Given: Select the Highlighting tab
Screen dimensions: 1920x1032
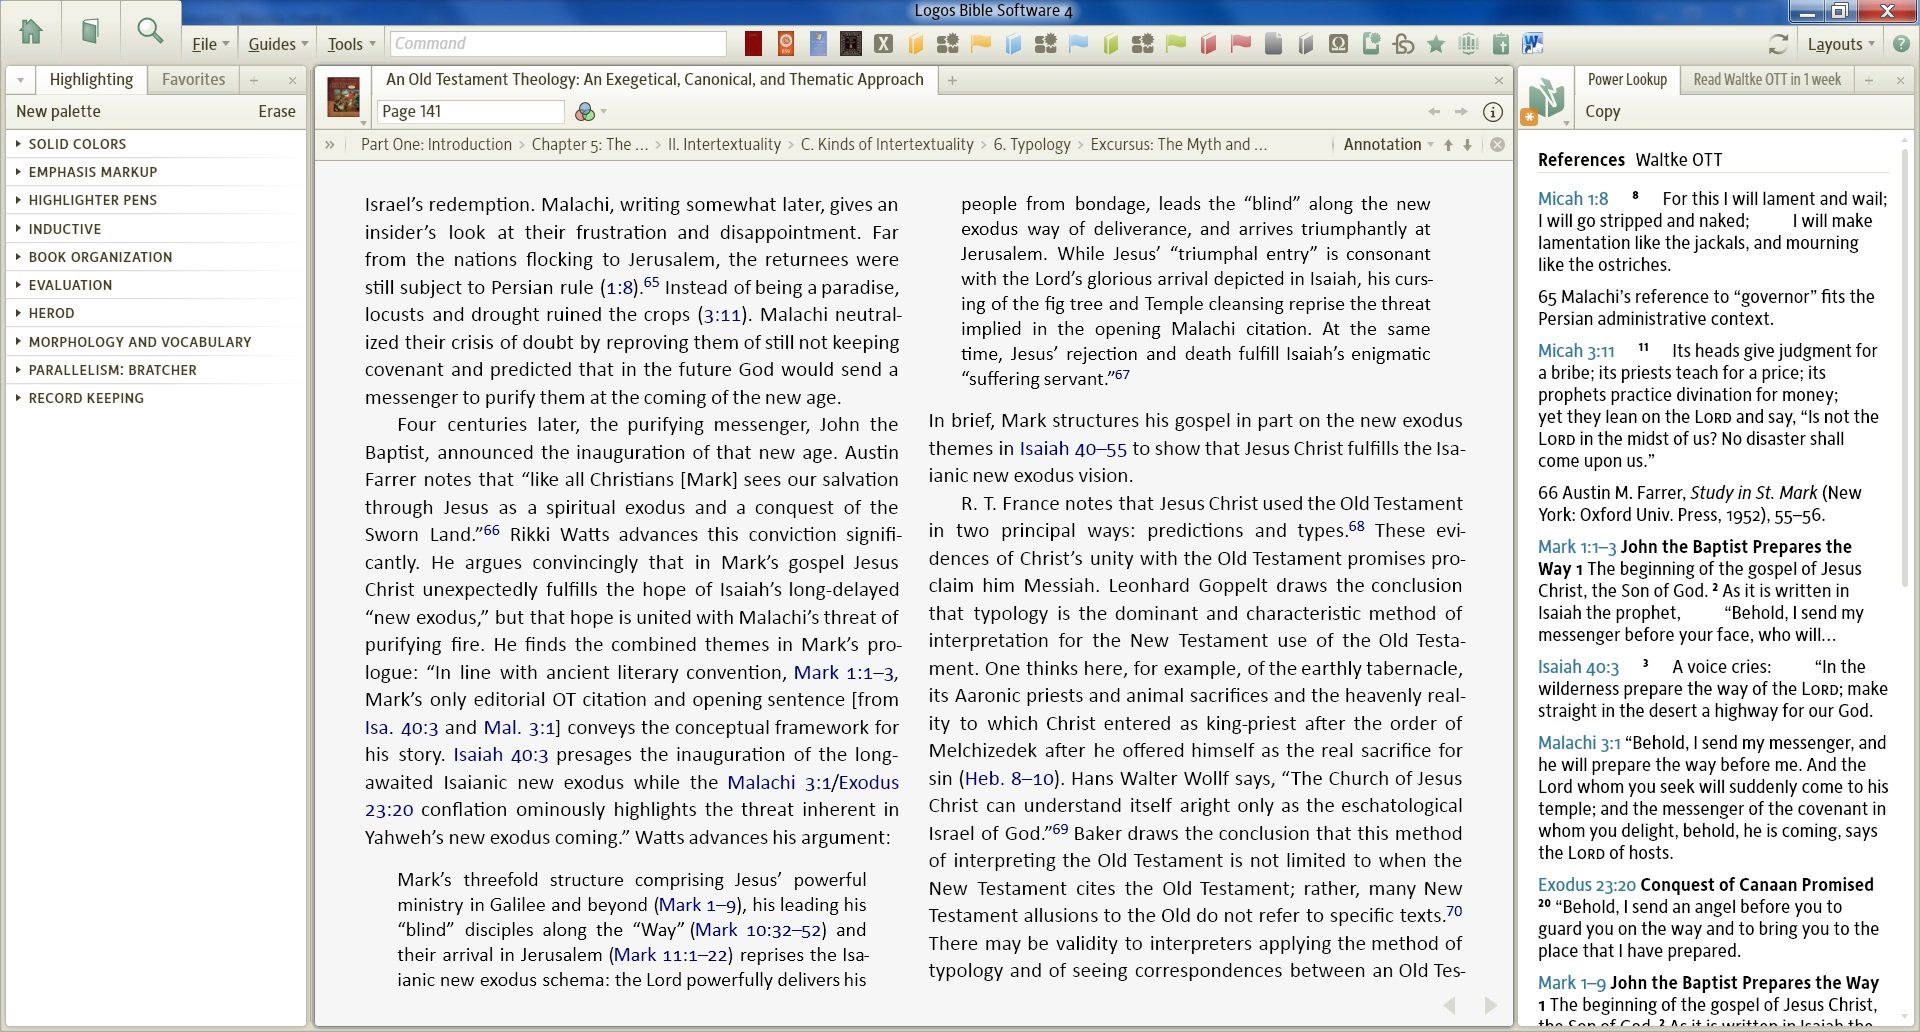Looking at the screenshot, I should [91, 79].
